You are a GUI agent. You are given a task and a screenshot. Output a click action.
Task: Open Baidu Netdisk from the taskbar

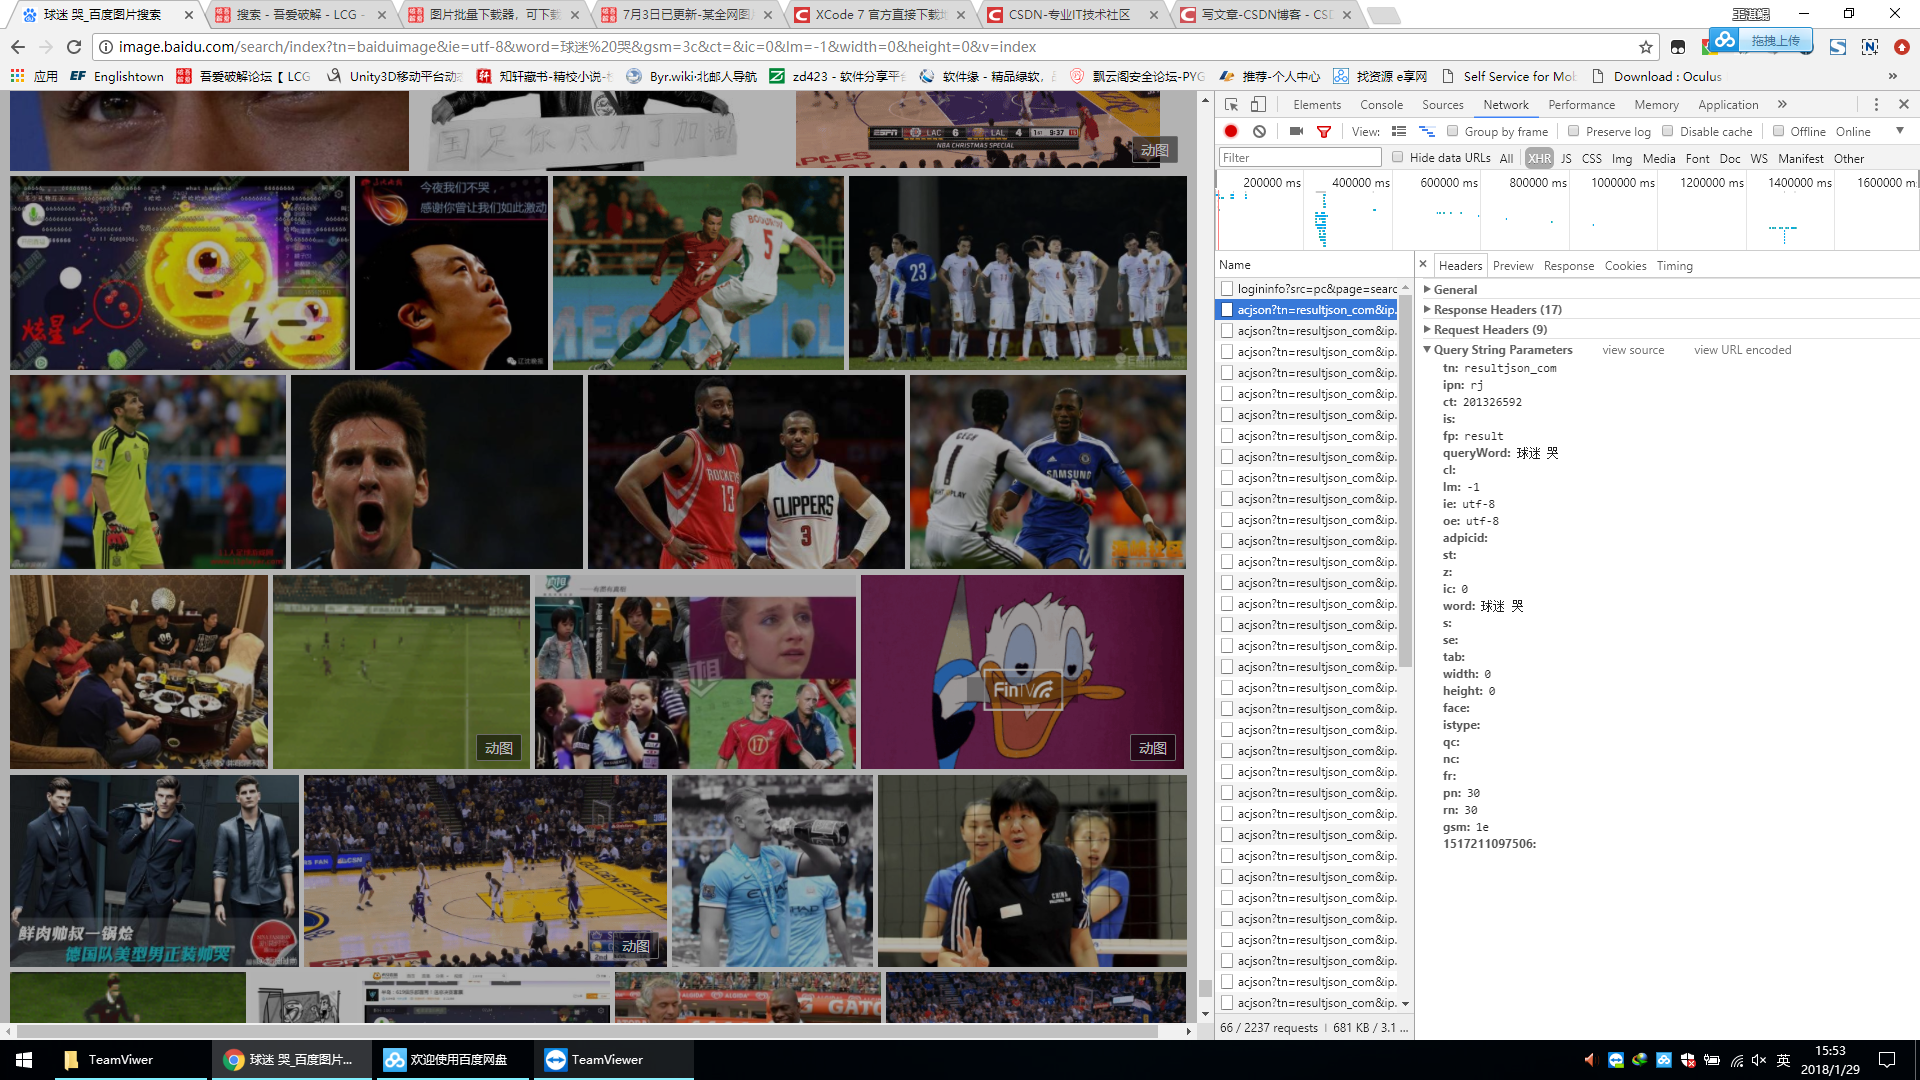pos(447,1060)
